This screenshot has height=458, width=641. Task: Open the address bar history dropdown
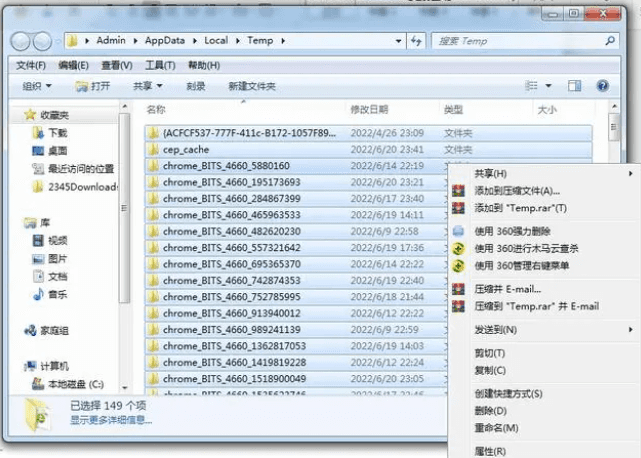click(x=398, y=41)
